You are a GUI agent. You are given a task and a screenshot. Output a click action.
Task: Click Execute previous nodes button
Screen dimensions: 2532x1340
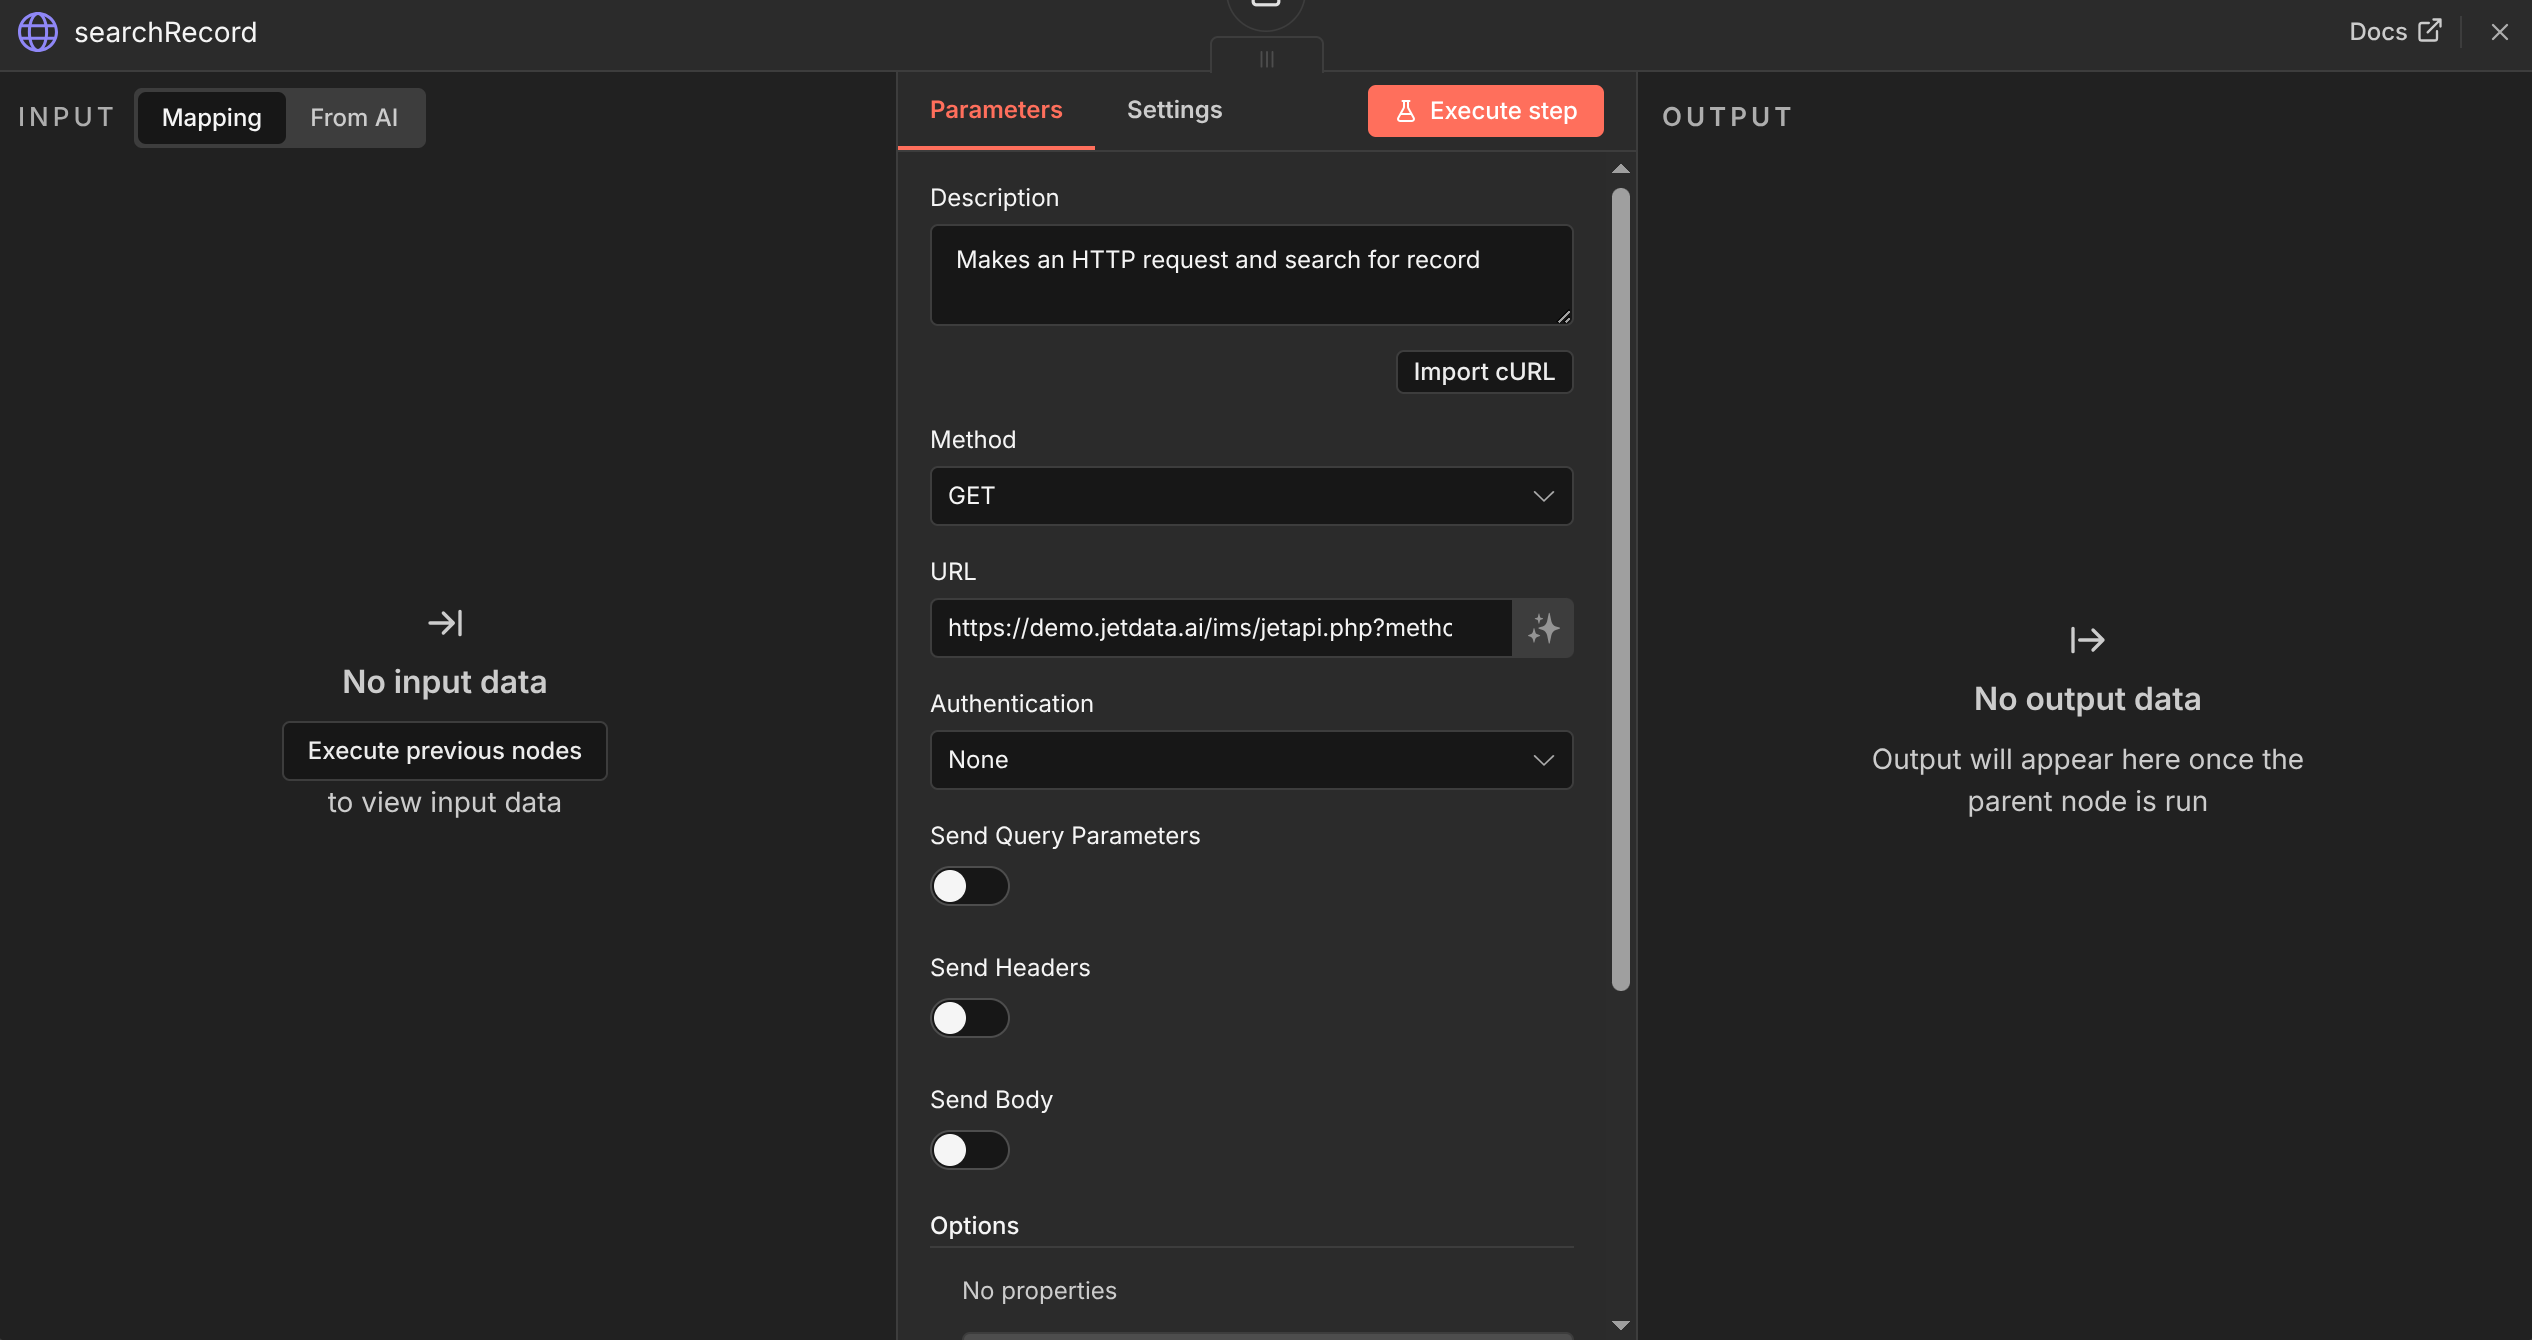point(444,751)
